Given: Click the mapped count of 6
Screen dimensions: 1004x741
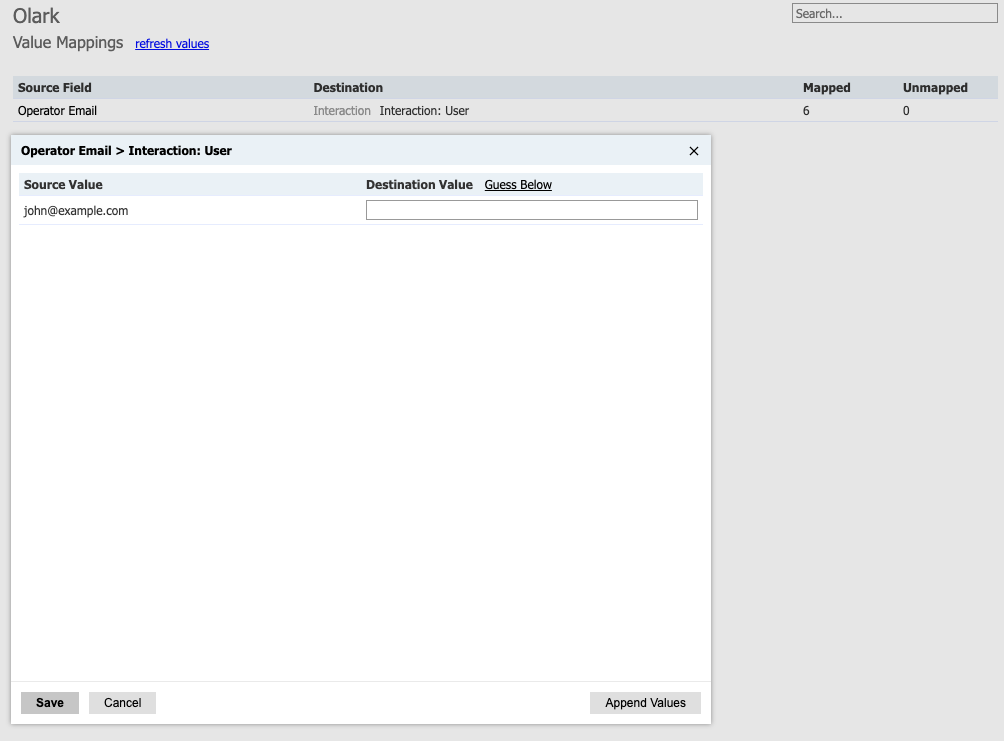Looking at the screenshot, I should [x=806, y=111].
